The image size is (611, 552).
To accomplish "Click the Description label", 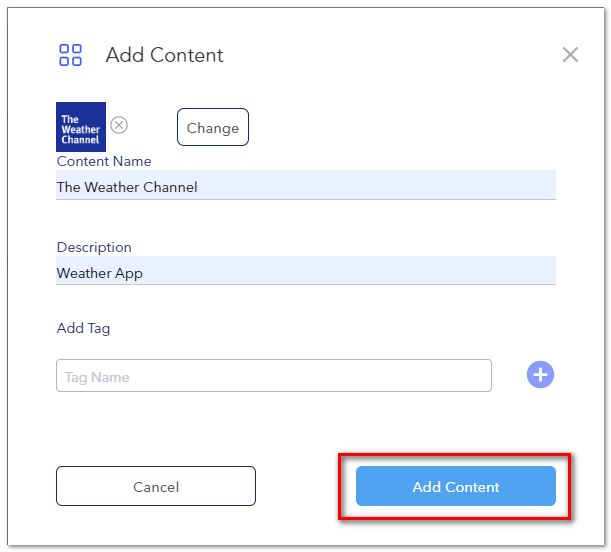I will [94, 247].
